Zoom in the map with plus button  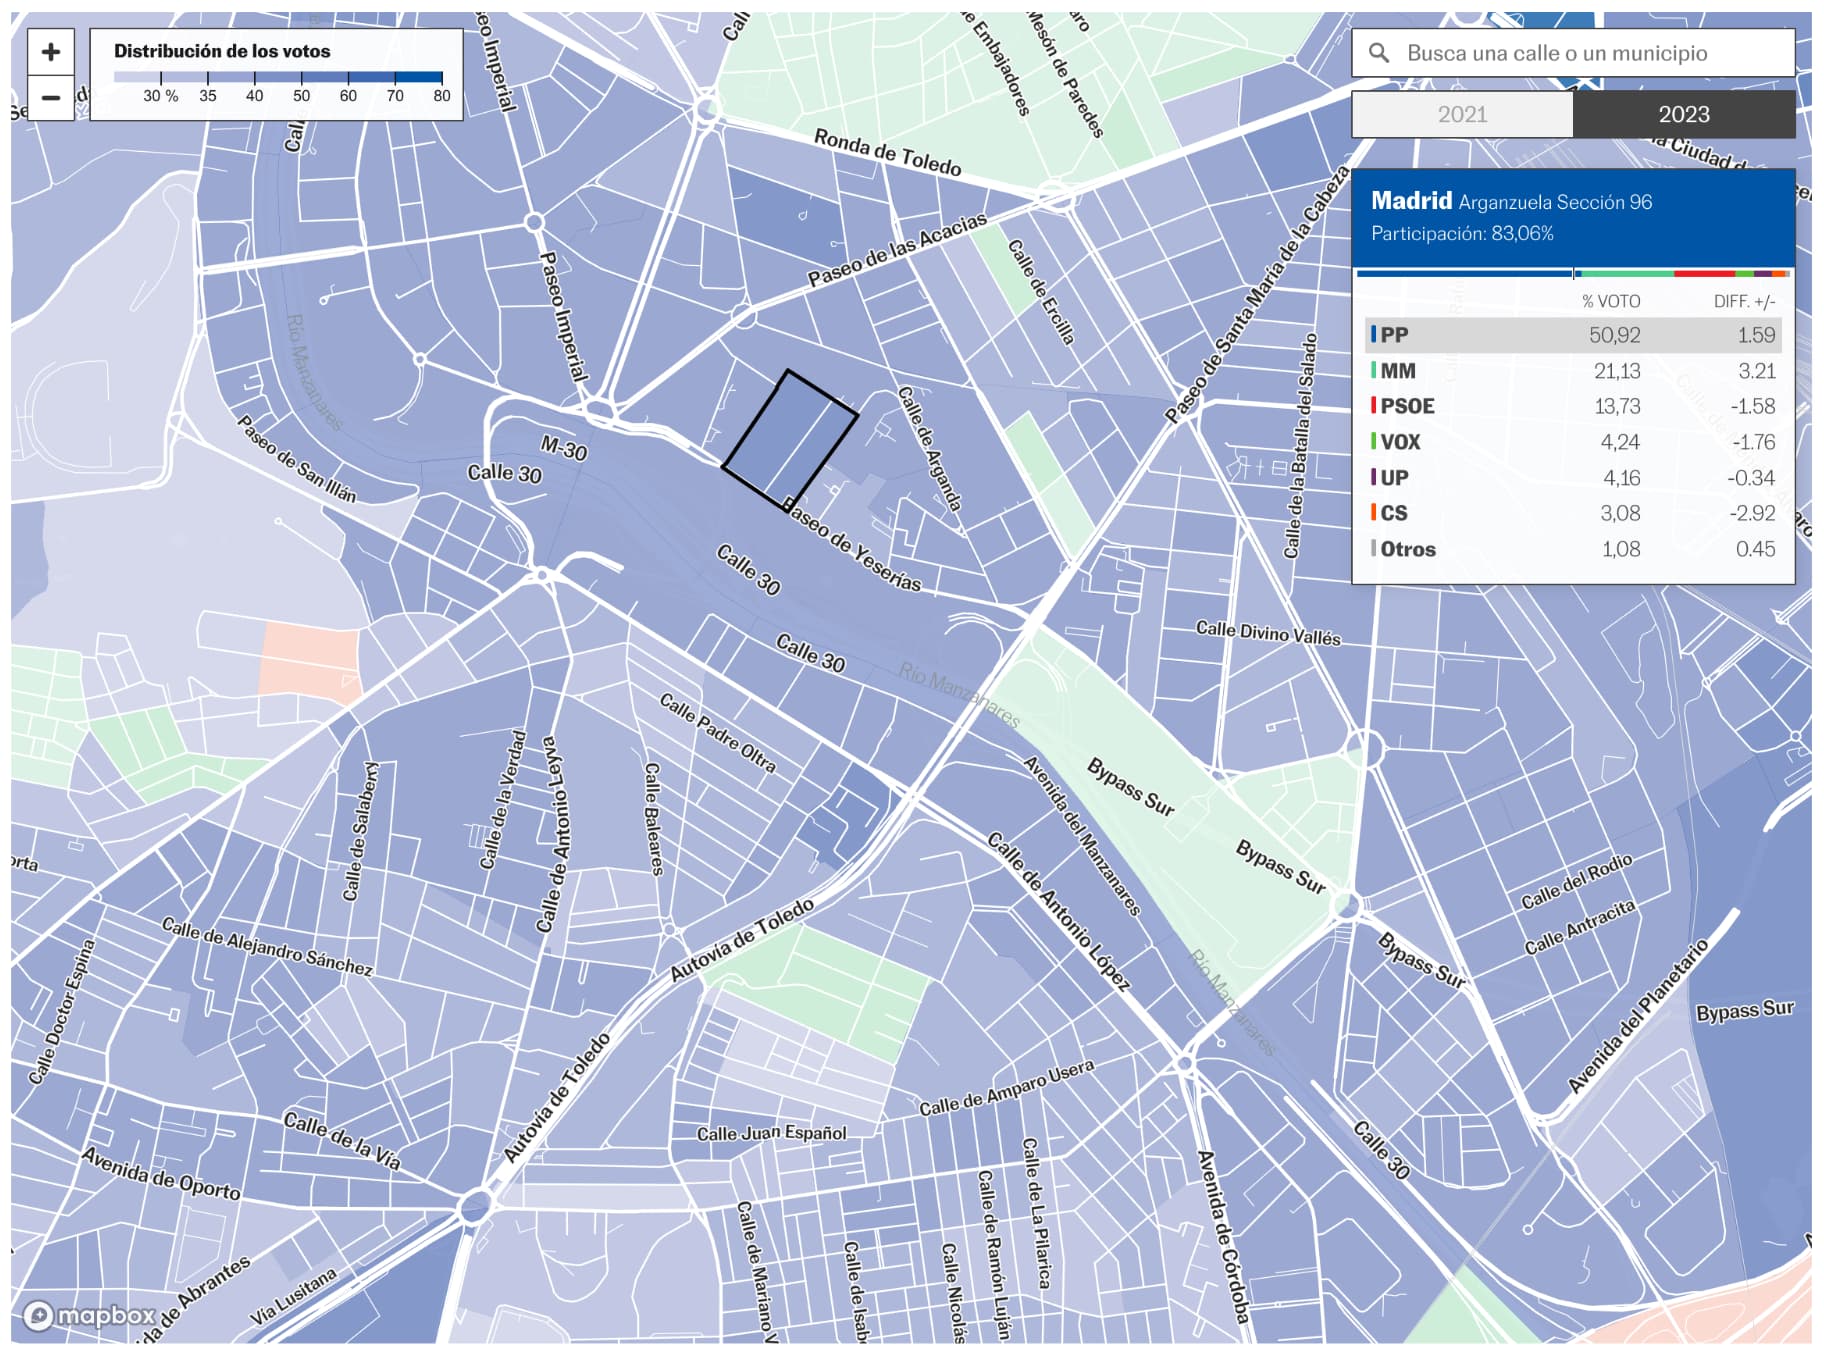point(51,52)
